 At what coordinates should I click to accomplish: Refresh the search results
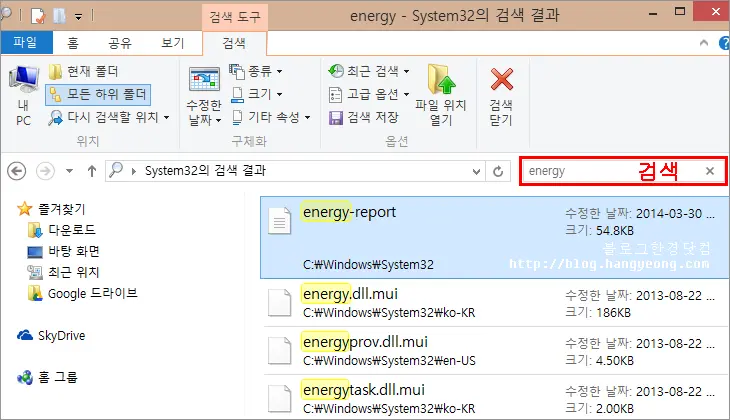pyautogui.click(x=498, y=171)
